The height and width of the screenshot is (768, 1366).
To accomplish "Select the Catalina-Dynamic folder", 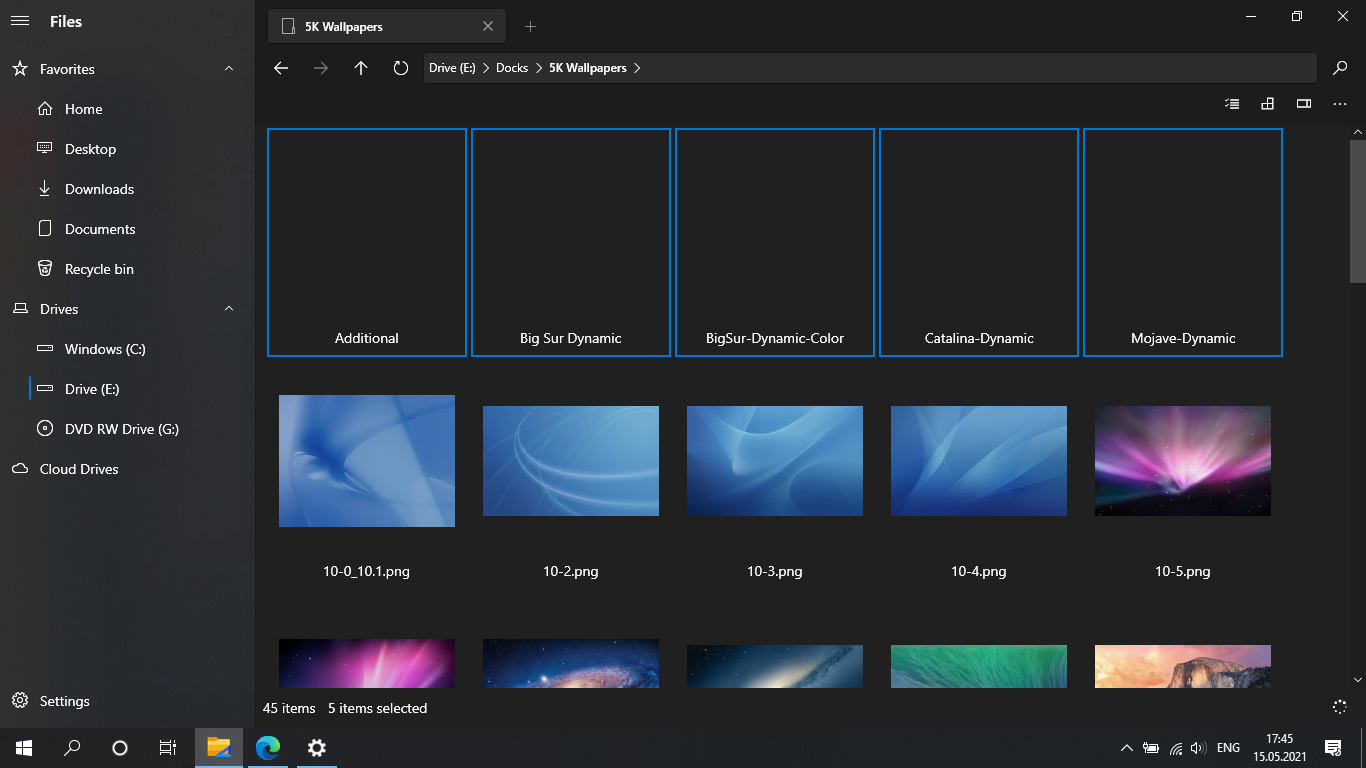I will pyautogui.click(x=978, y=242).
